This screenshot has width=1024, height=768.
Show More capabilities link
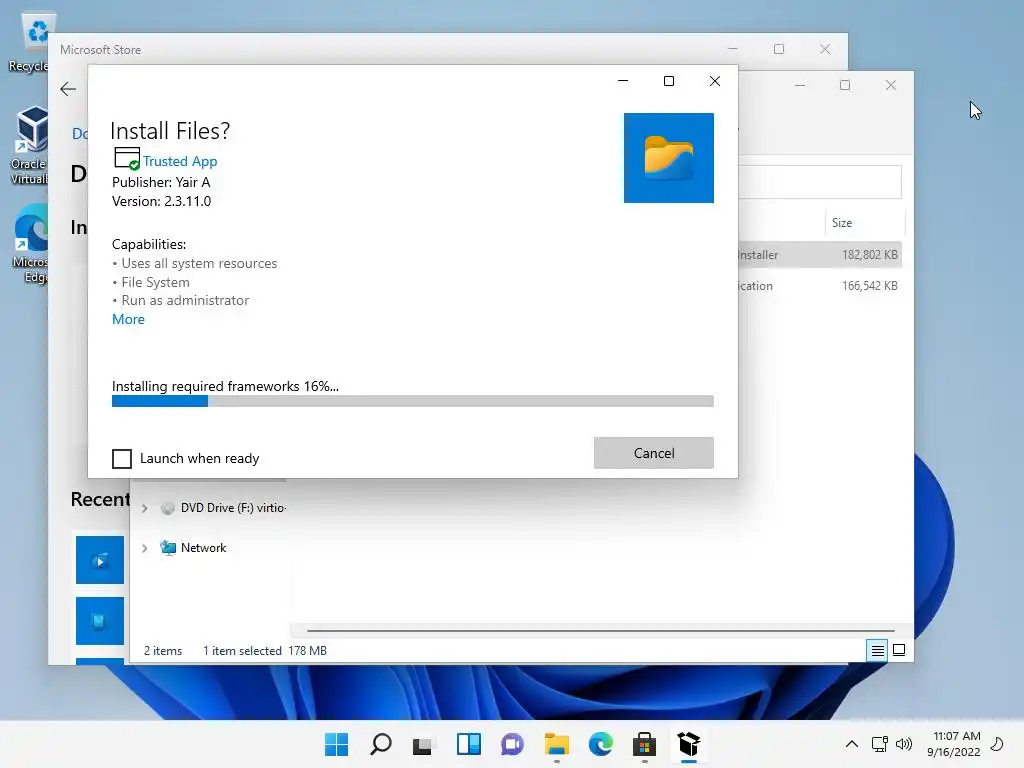[128, 319]
